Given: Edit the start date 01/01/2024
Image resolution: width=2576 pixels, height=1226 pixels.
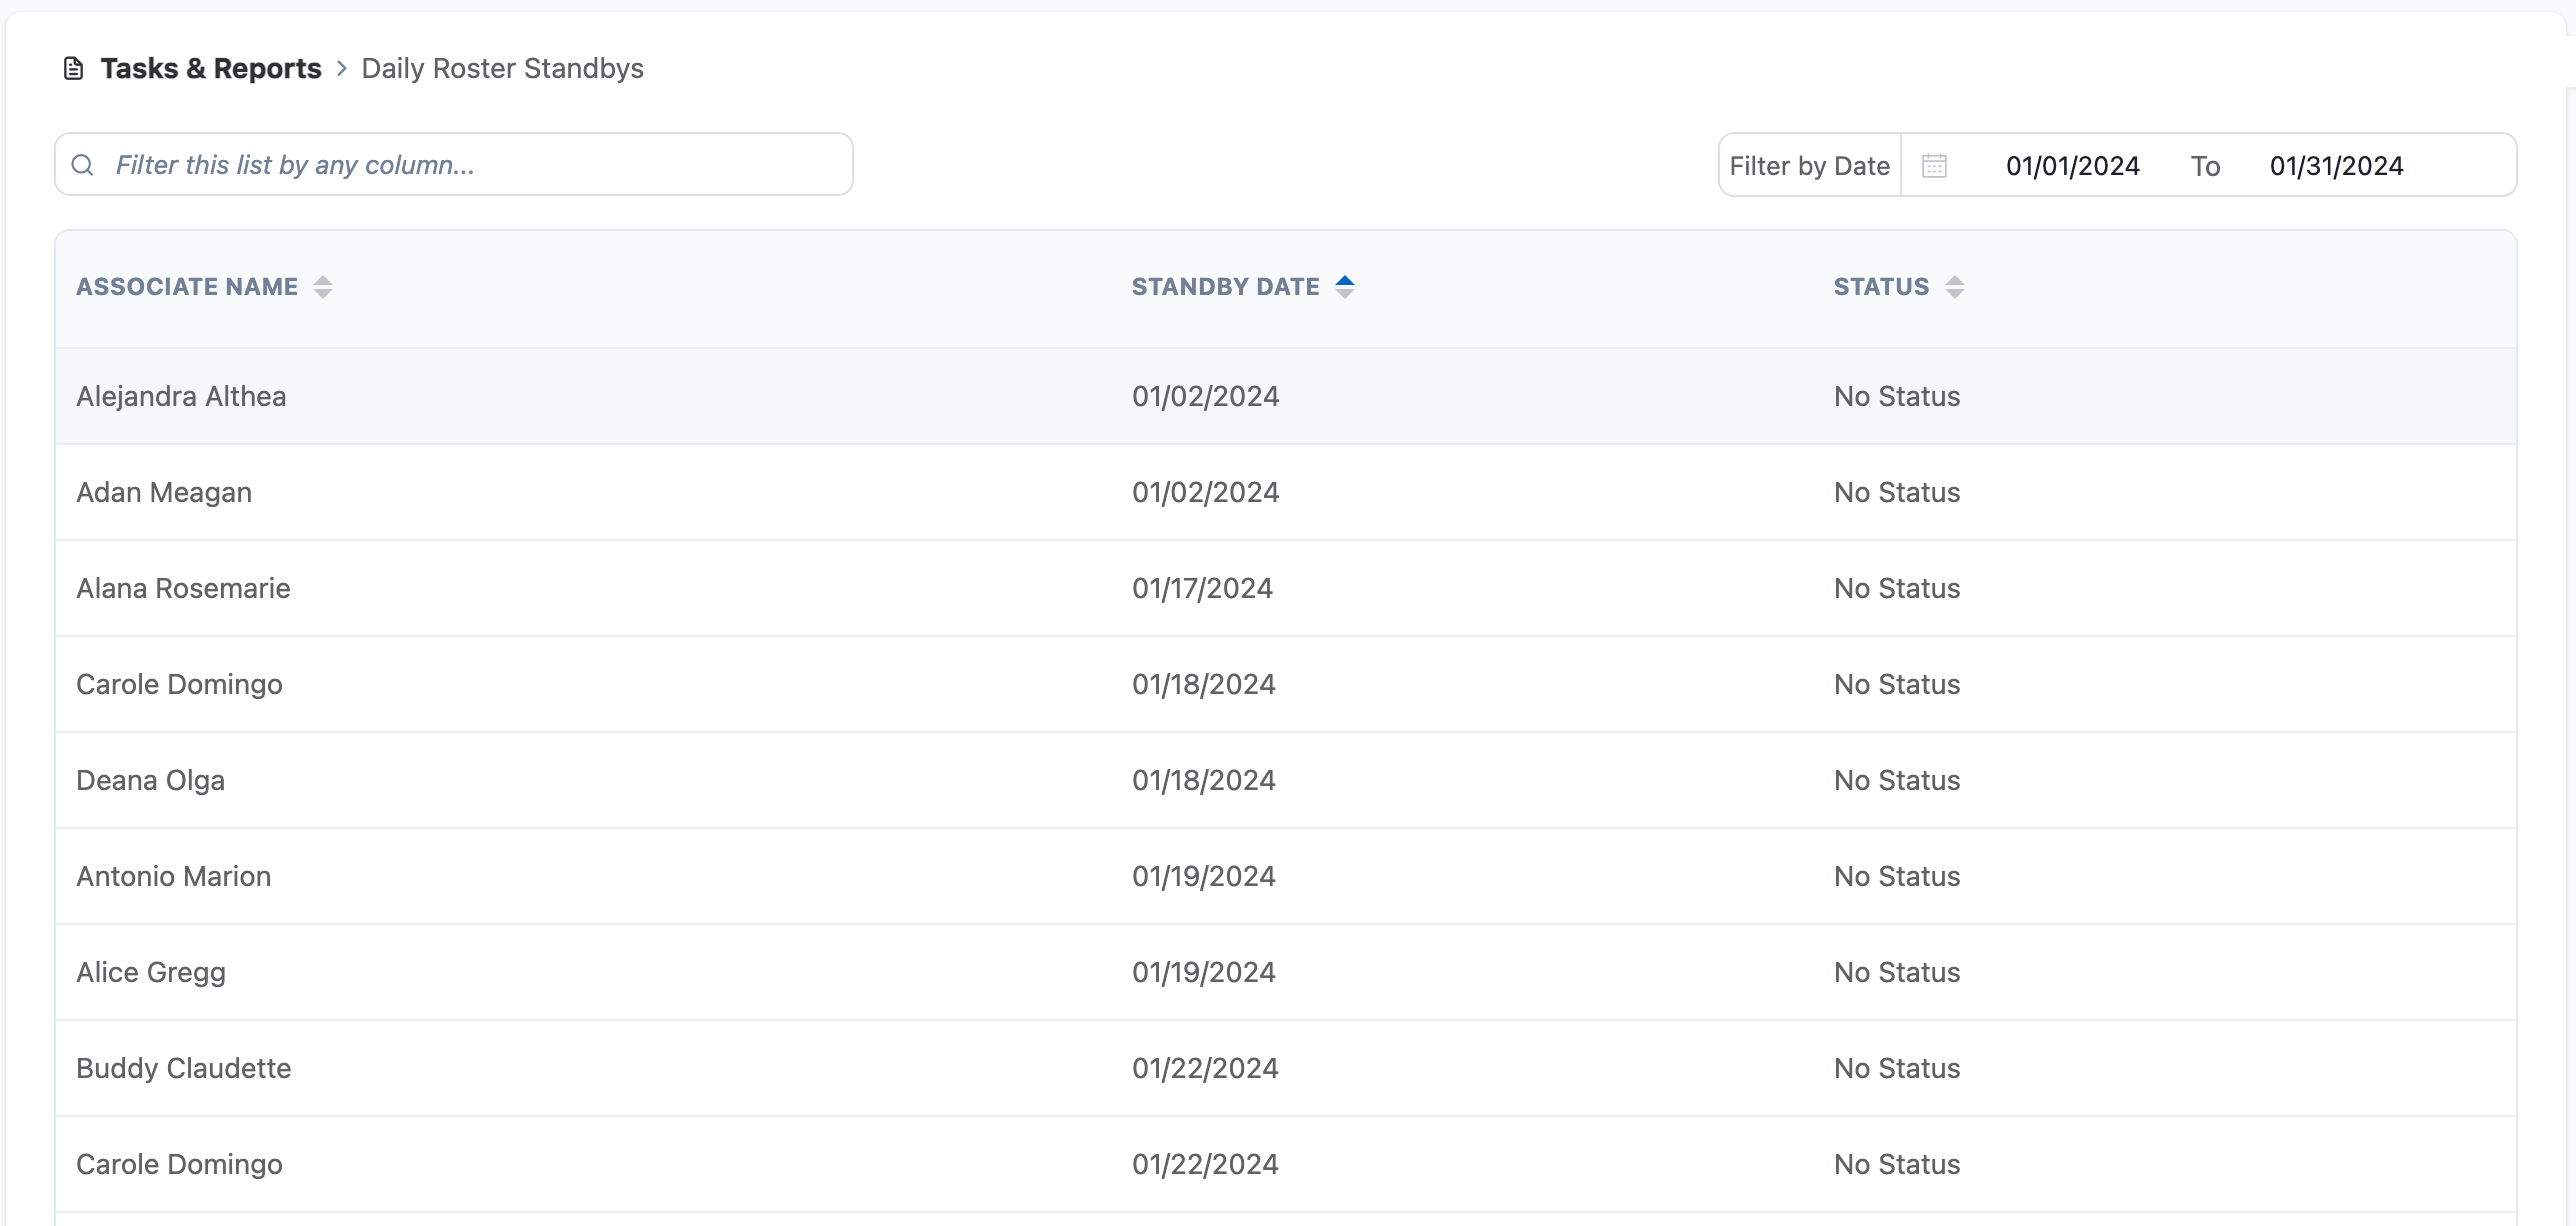Looking at the screenshot, I should [x=2072, y=166].
